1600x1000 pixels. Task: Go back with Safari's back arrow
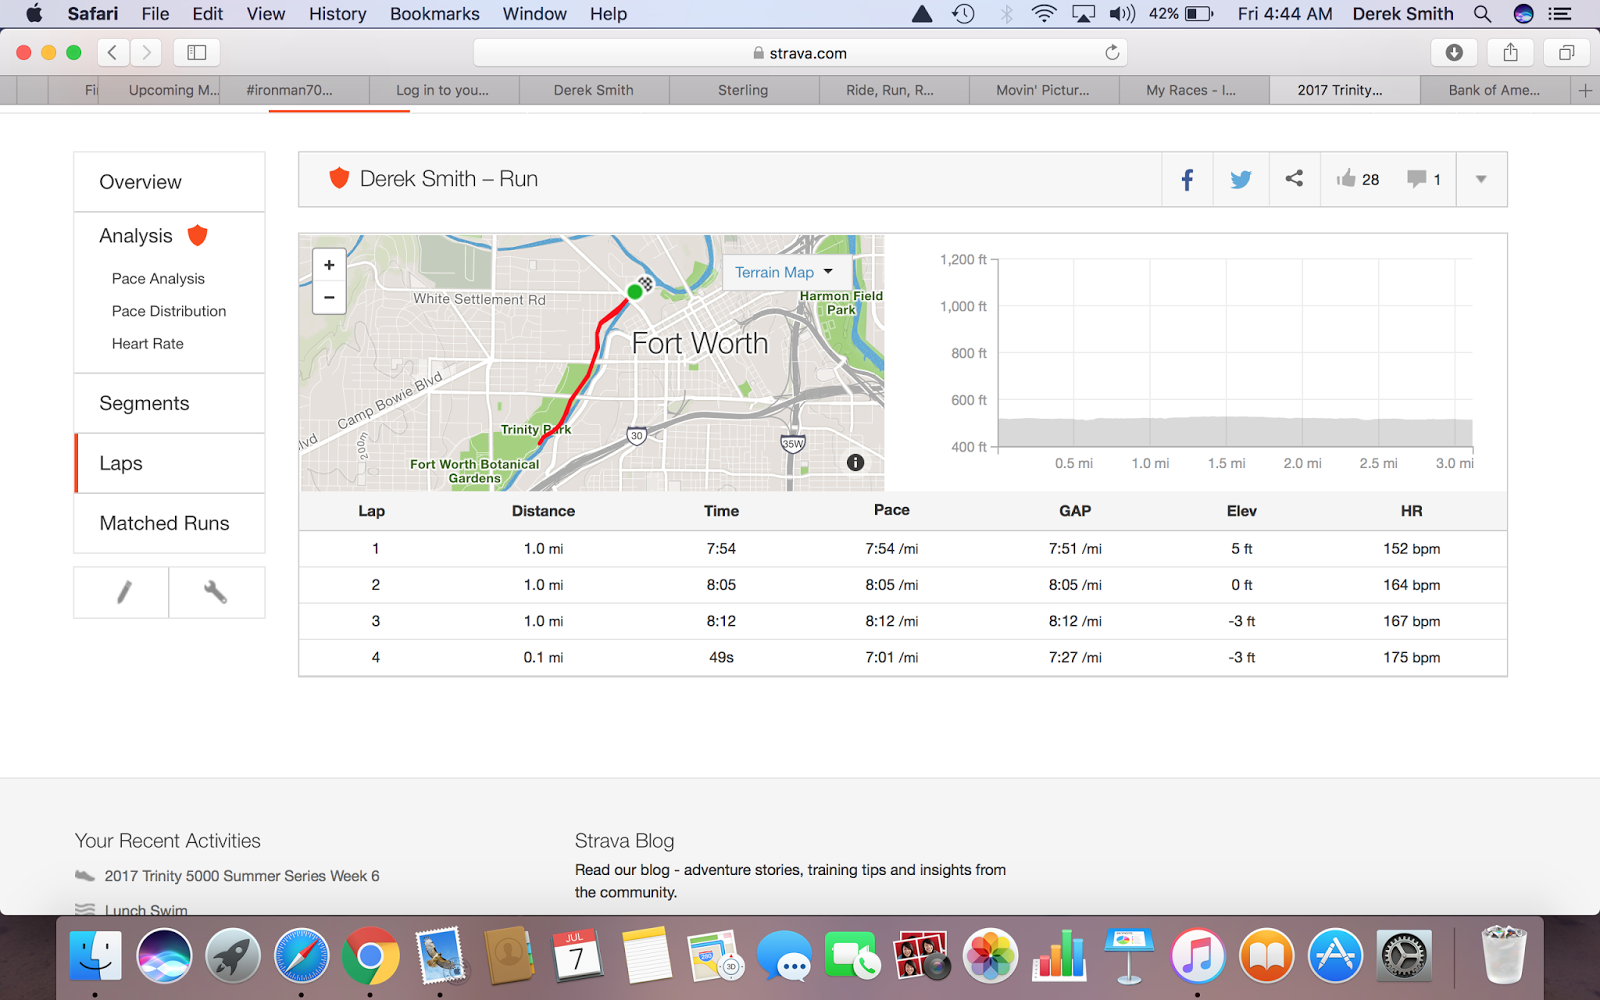[x=113, y=53]
